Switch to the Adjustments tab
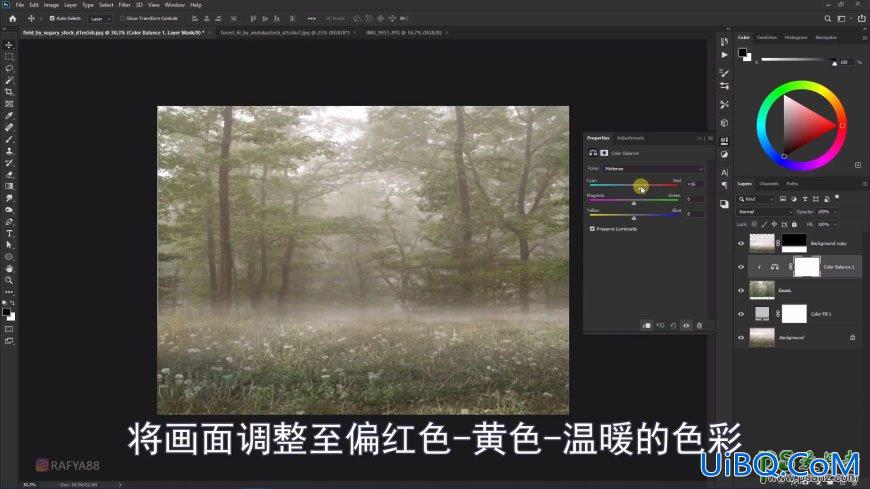Screen dimensions: 870x489 (x=630, y=138)
